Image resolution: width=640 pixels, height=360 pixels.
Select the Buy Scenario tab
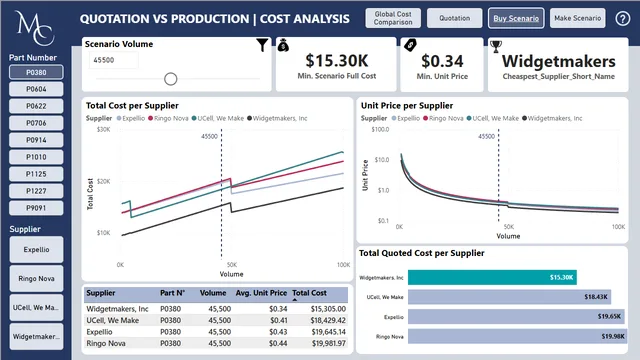tap(516, 18)
